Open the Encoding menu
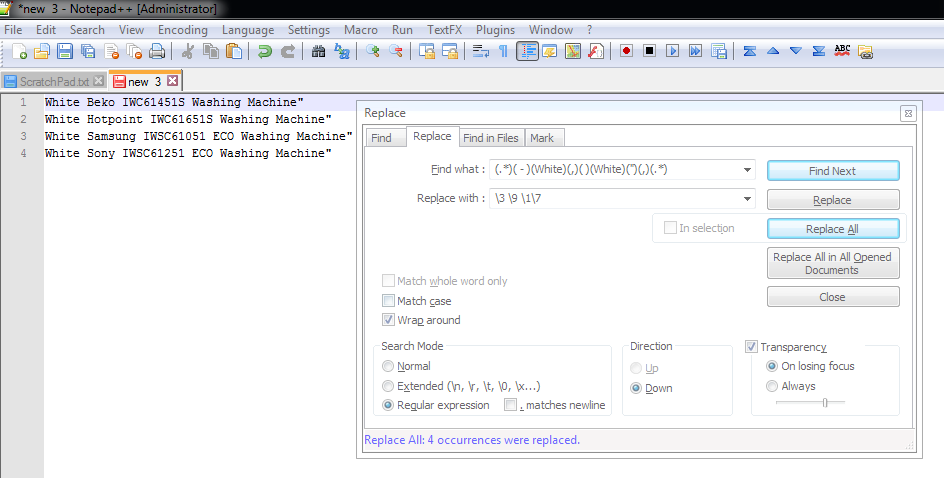The height and width of the screenshot is (478, 944). [182, 29]
